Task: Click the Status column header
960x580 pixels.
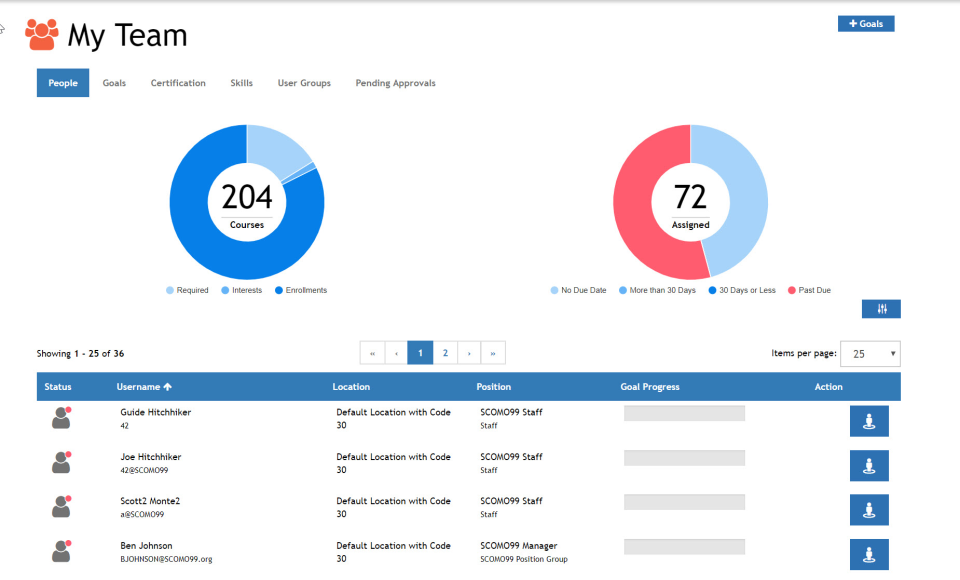Action: pyautogui.click(x=58, y=386)
